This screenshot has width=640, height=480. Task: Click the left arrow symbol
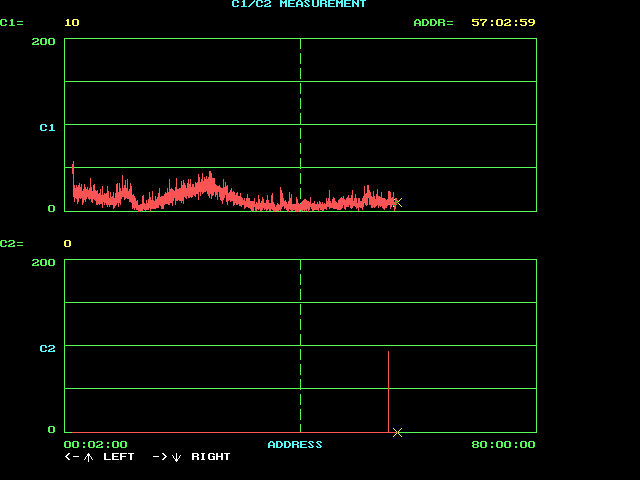(72, 457)
